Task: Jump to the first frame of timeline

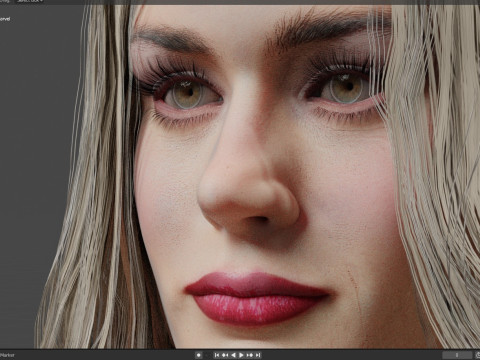Action: click(217, 355)
